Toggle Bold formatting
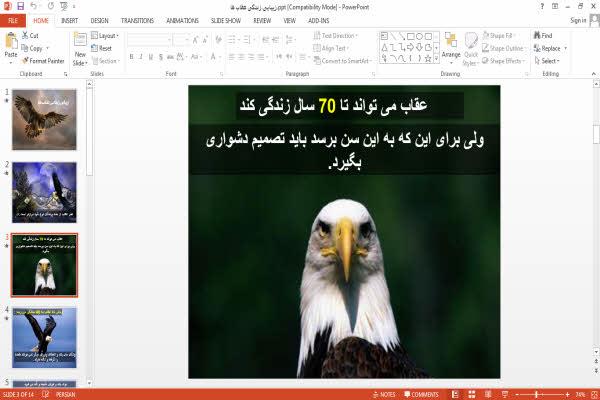Image resolution: width=600 pixels, height=400 pixels. (x=131, y=57)
